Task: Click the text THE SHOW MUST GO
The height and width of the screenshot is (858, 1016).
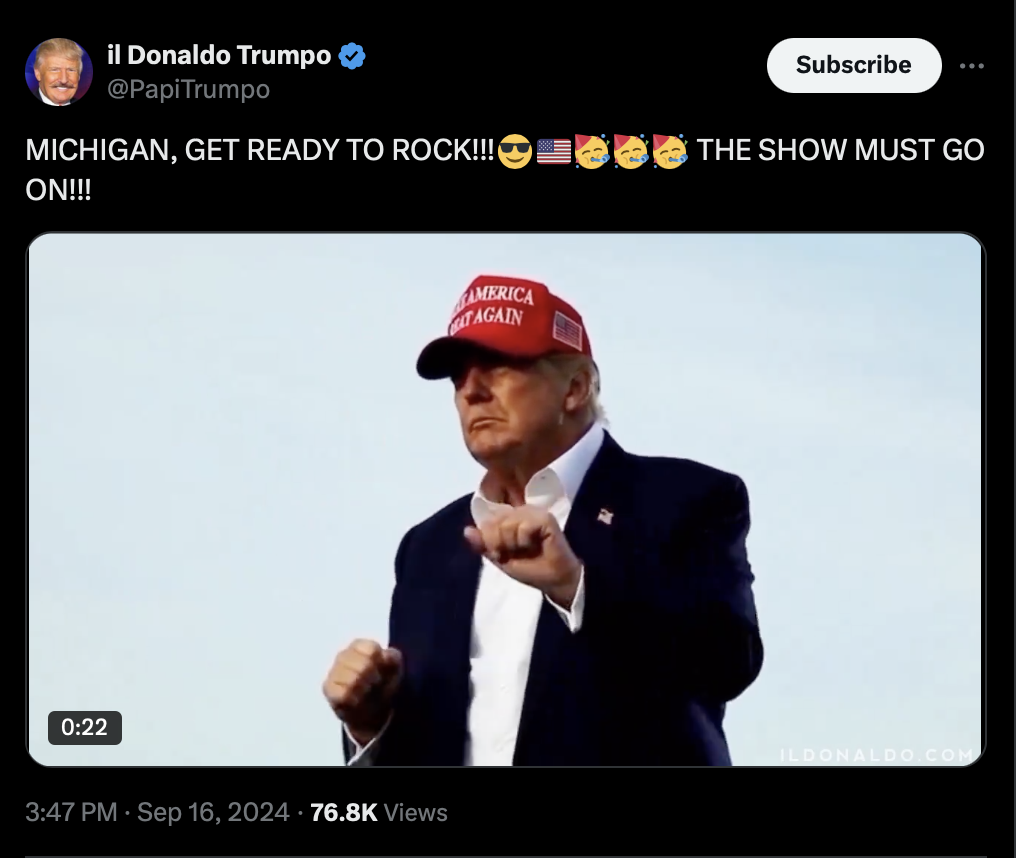Action: point(840,150)
